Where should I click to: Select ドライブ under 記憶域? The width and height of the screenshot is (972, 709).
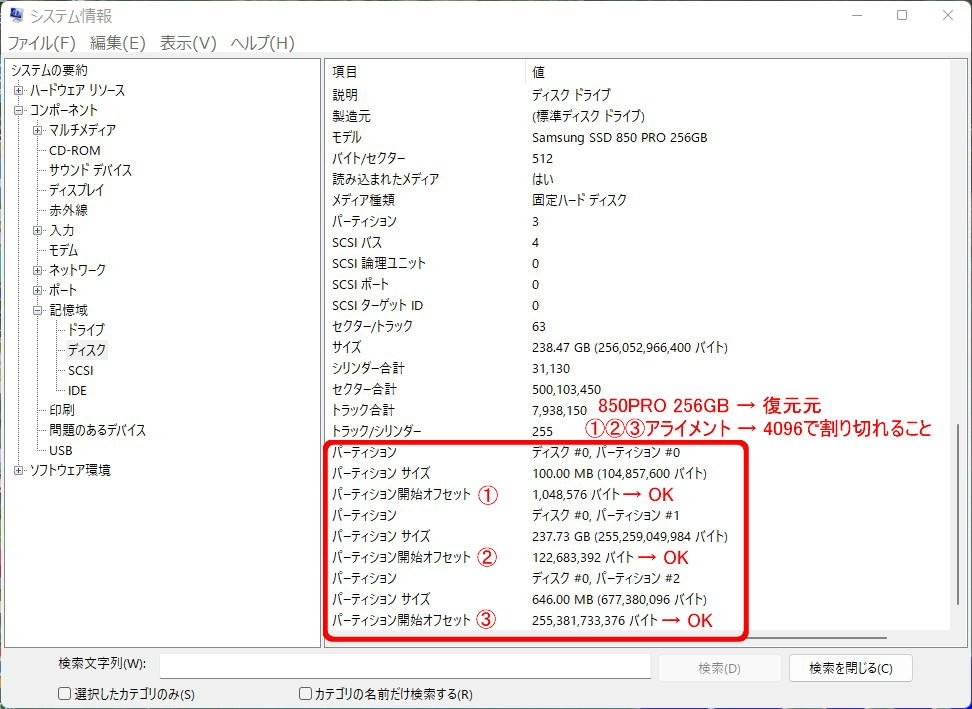coord(86,330)
